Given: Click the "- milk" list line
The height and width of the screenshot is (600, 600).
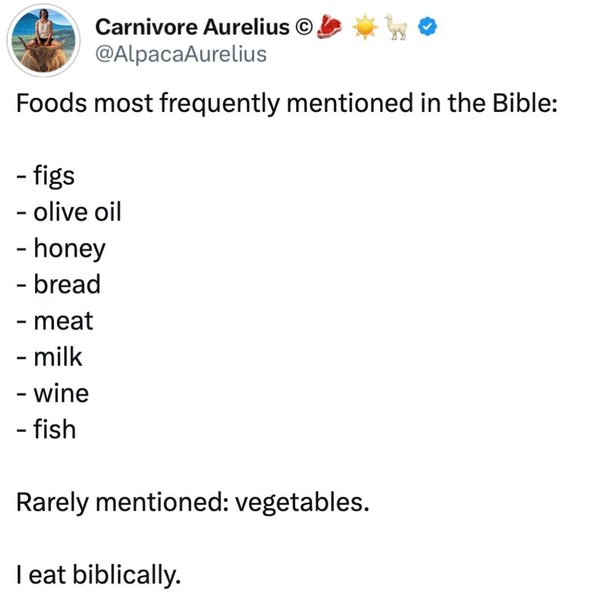Looking at the screenshot, I should point(51,358).
